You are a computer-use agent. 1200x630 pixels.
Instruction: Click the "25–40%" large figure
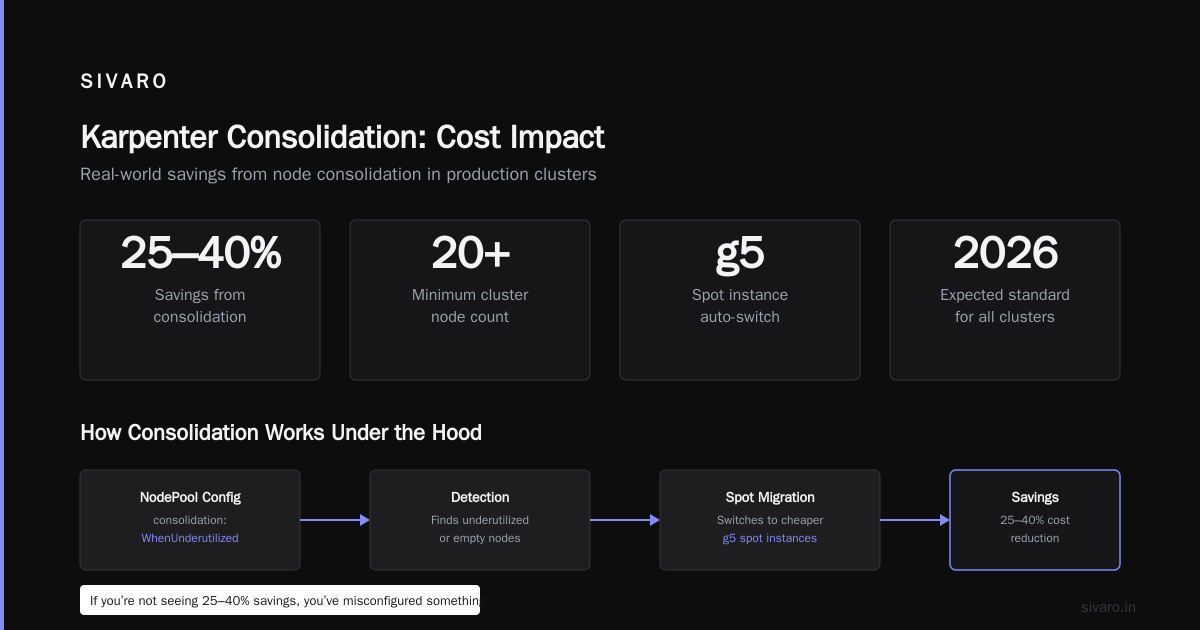[x=200, y=253]
